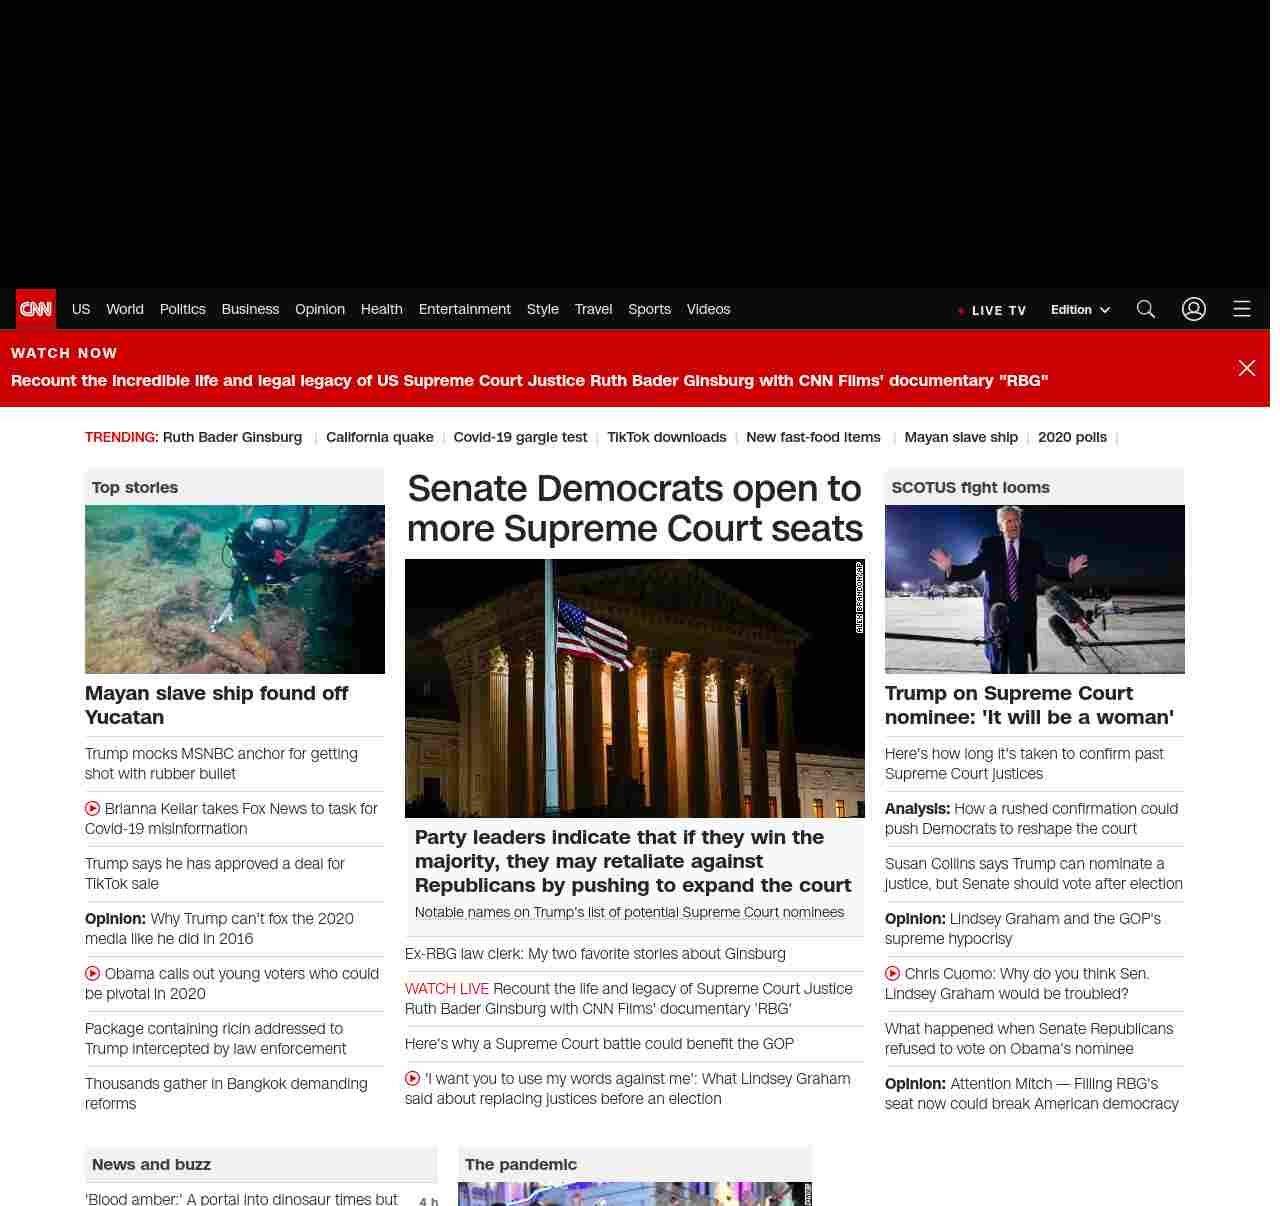
Task: Click trending topic California quake
Action: [380, 437]
